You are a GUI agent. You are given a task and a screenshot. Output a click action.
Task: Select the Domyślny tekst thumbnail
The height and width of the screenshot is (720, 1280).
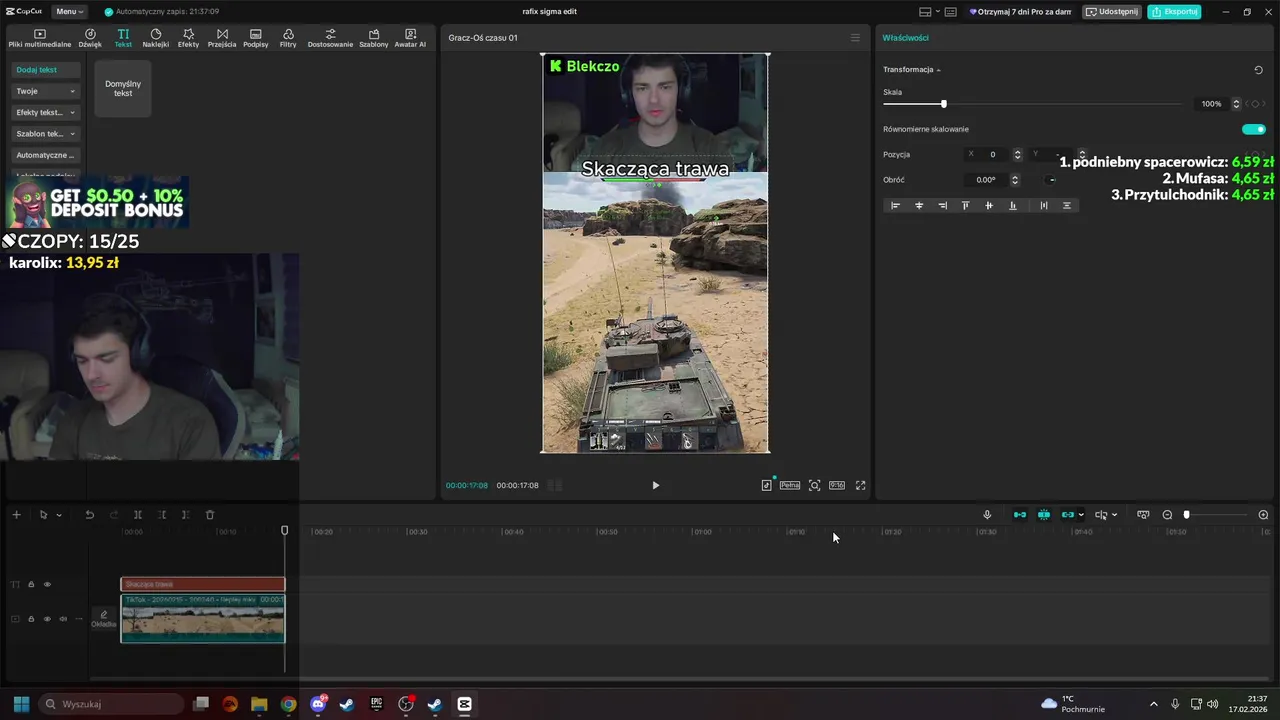(123, 88)
